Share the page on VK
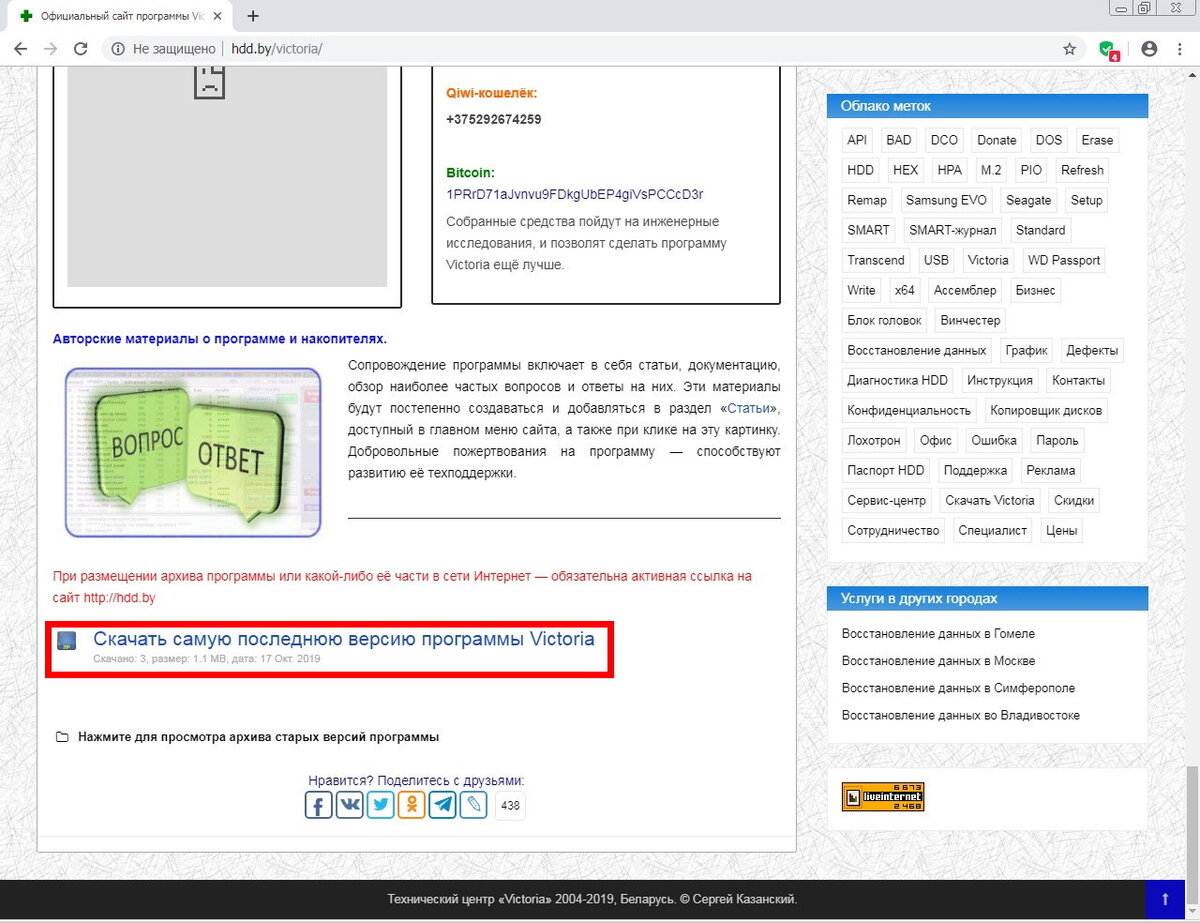Screen dimensions: 1200x923 (x=350, y=805)
